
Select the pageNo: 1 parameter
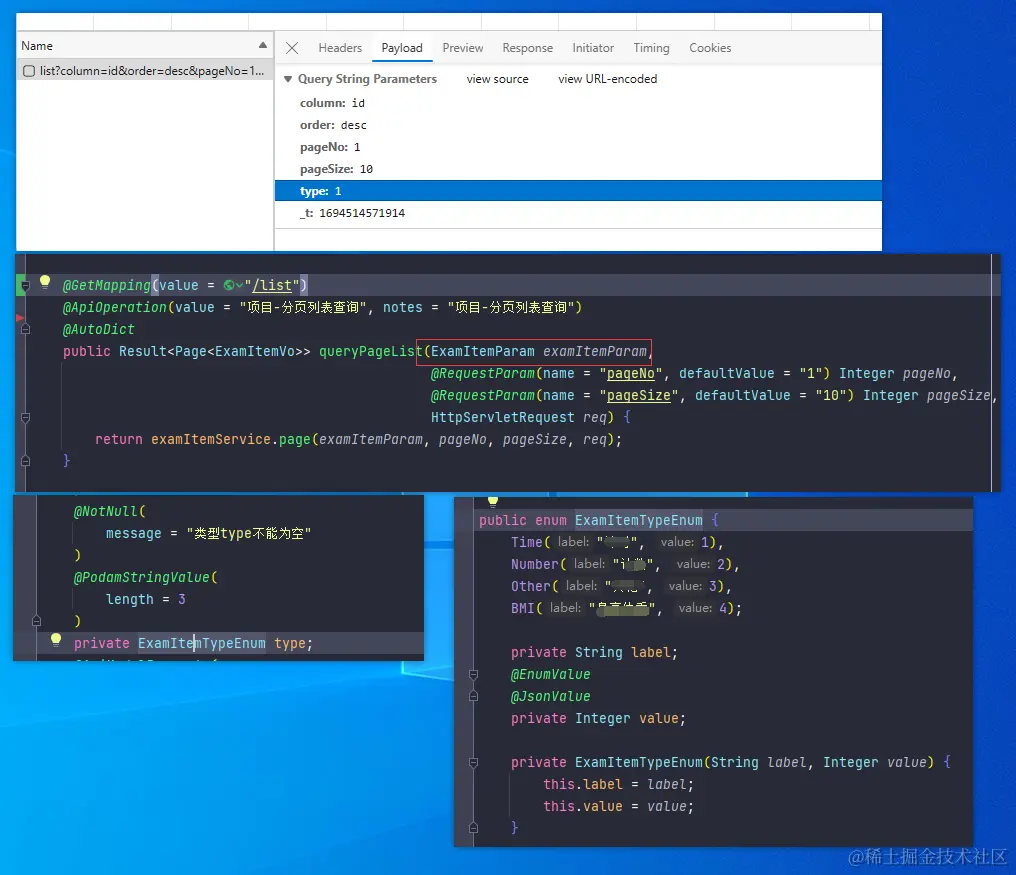point(330,147)
